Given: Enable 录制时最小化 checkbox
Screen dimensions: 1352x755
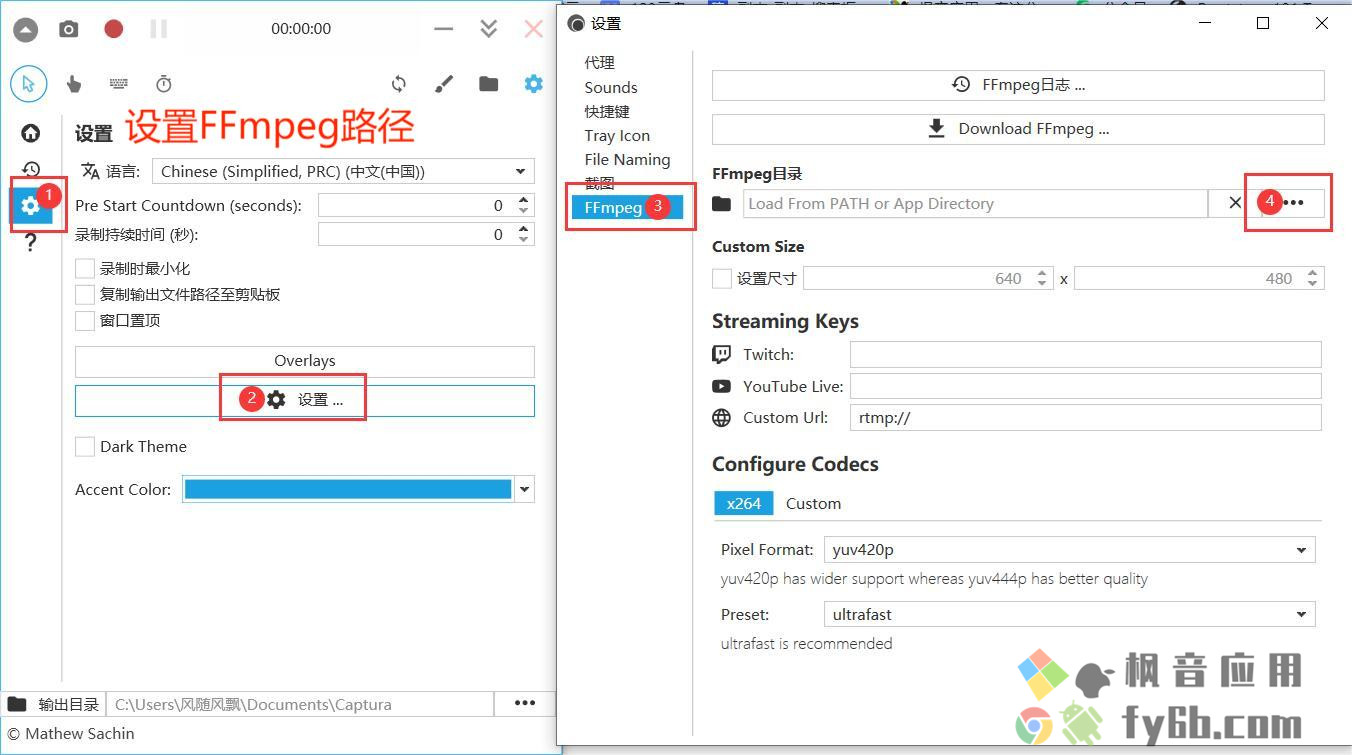Looking at the screenshot, I should coord(85,268).
